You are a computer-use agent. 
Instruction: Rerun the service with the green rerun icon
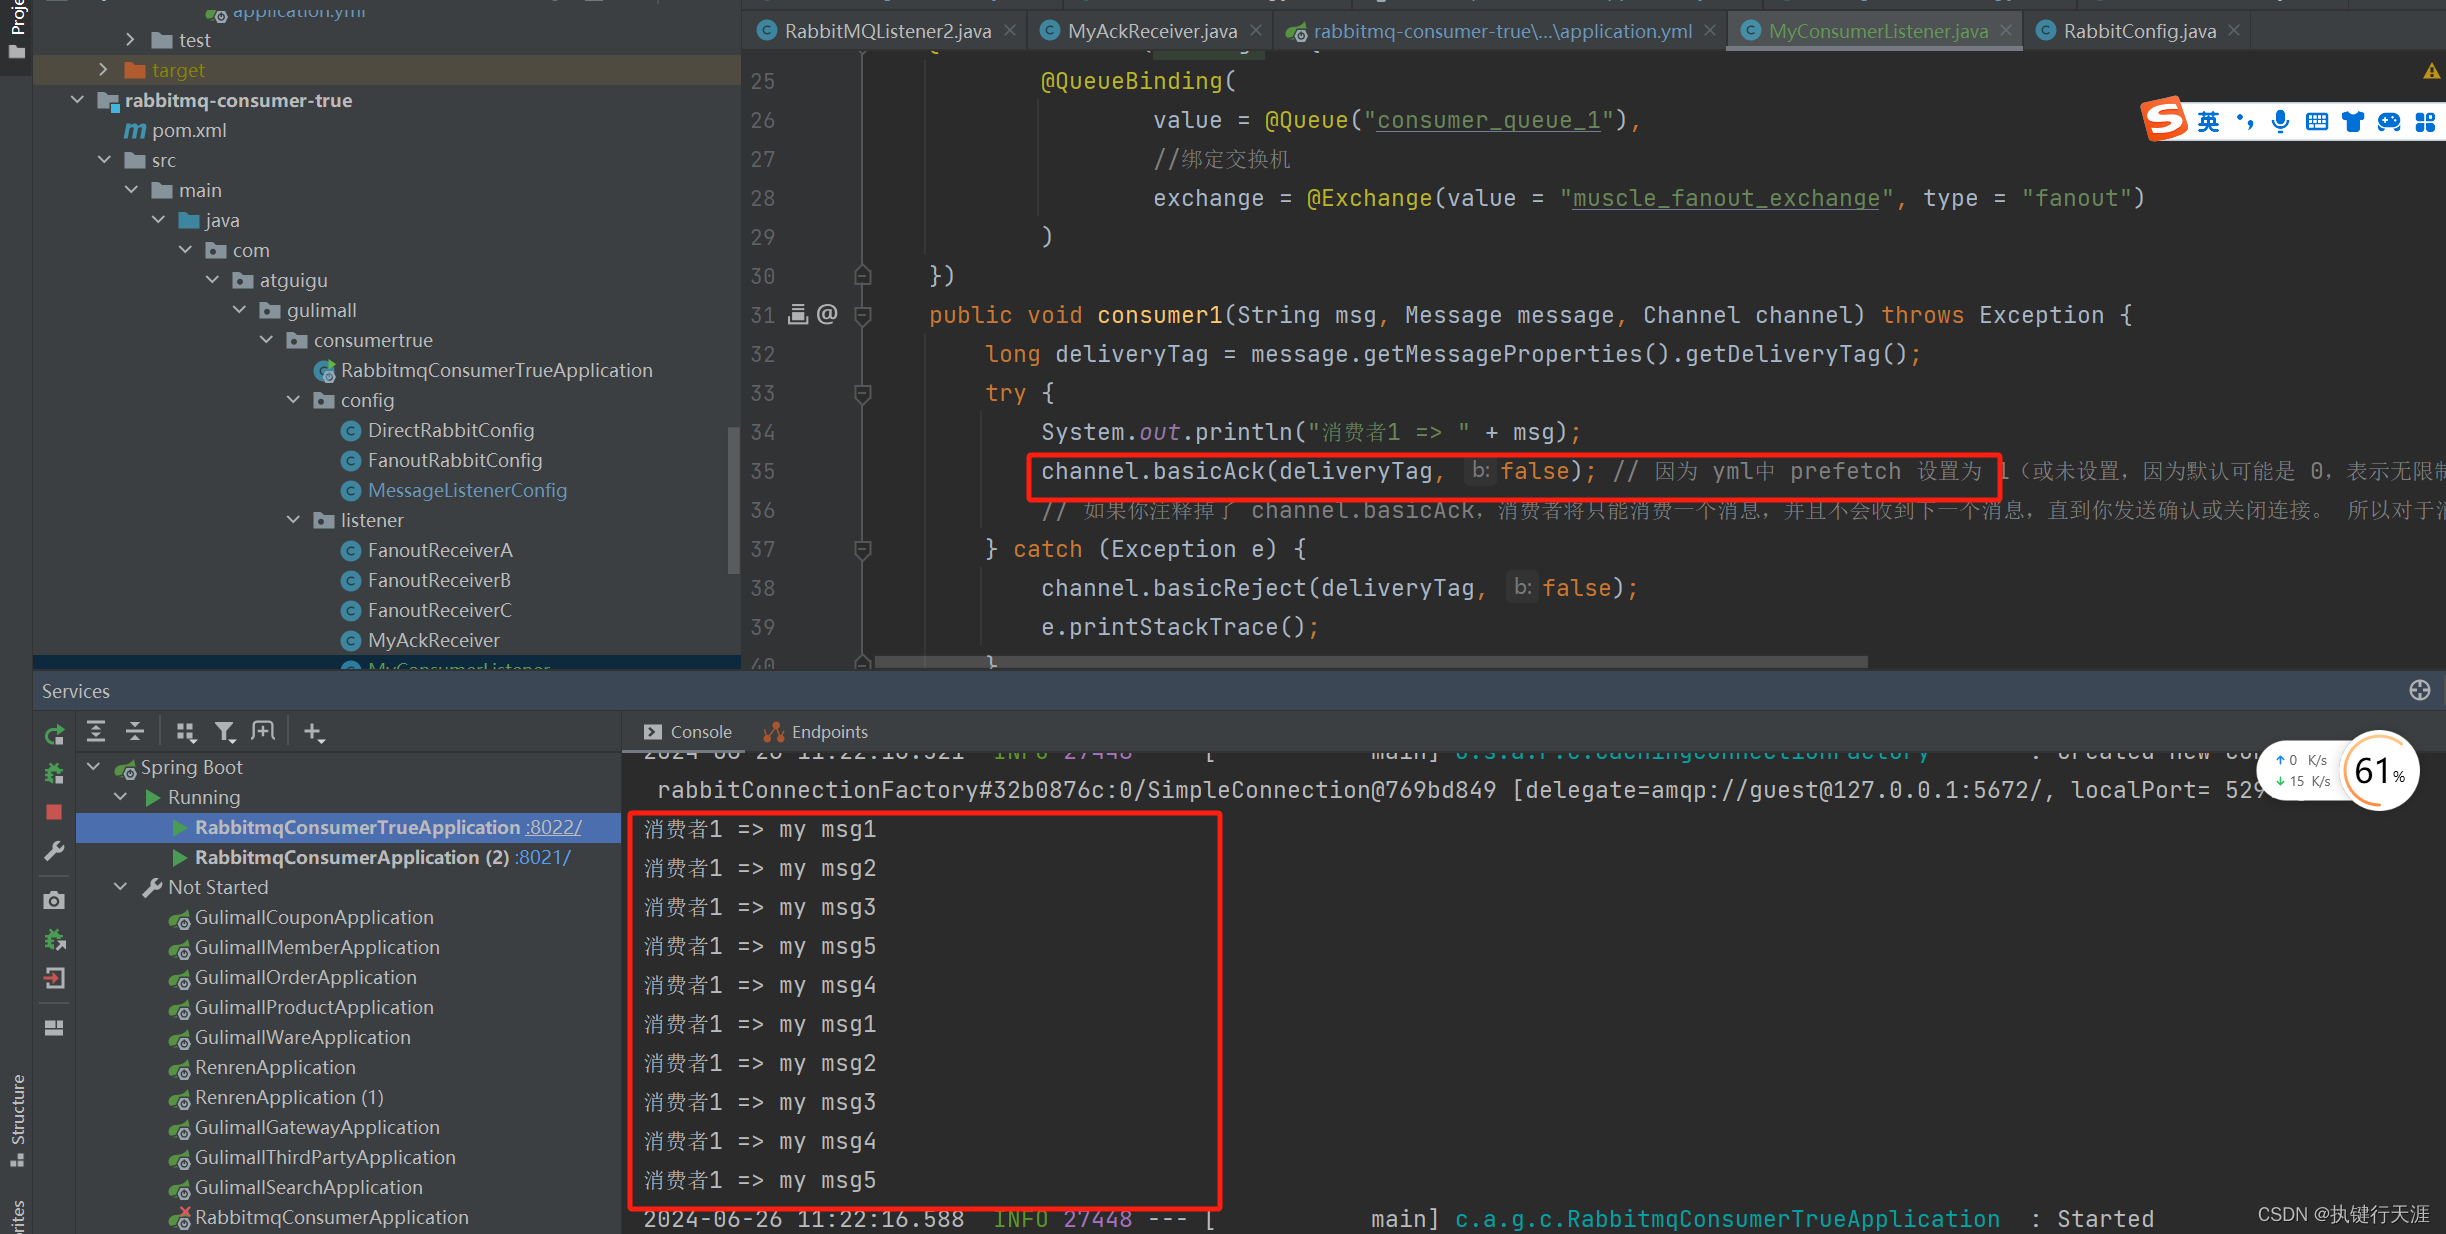click(x=55, y=735)
